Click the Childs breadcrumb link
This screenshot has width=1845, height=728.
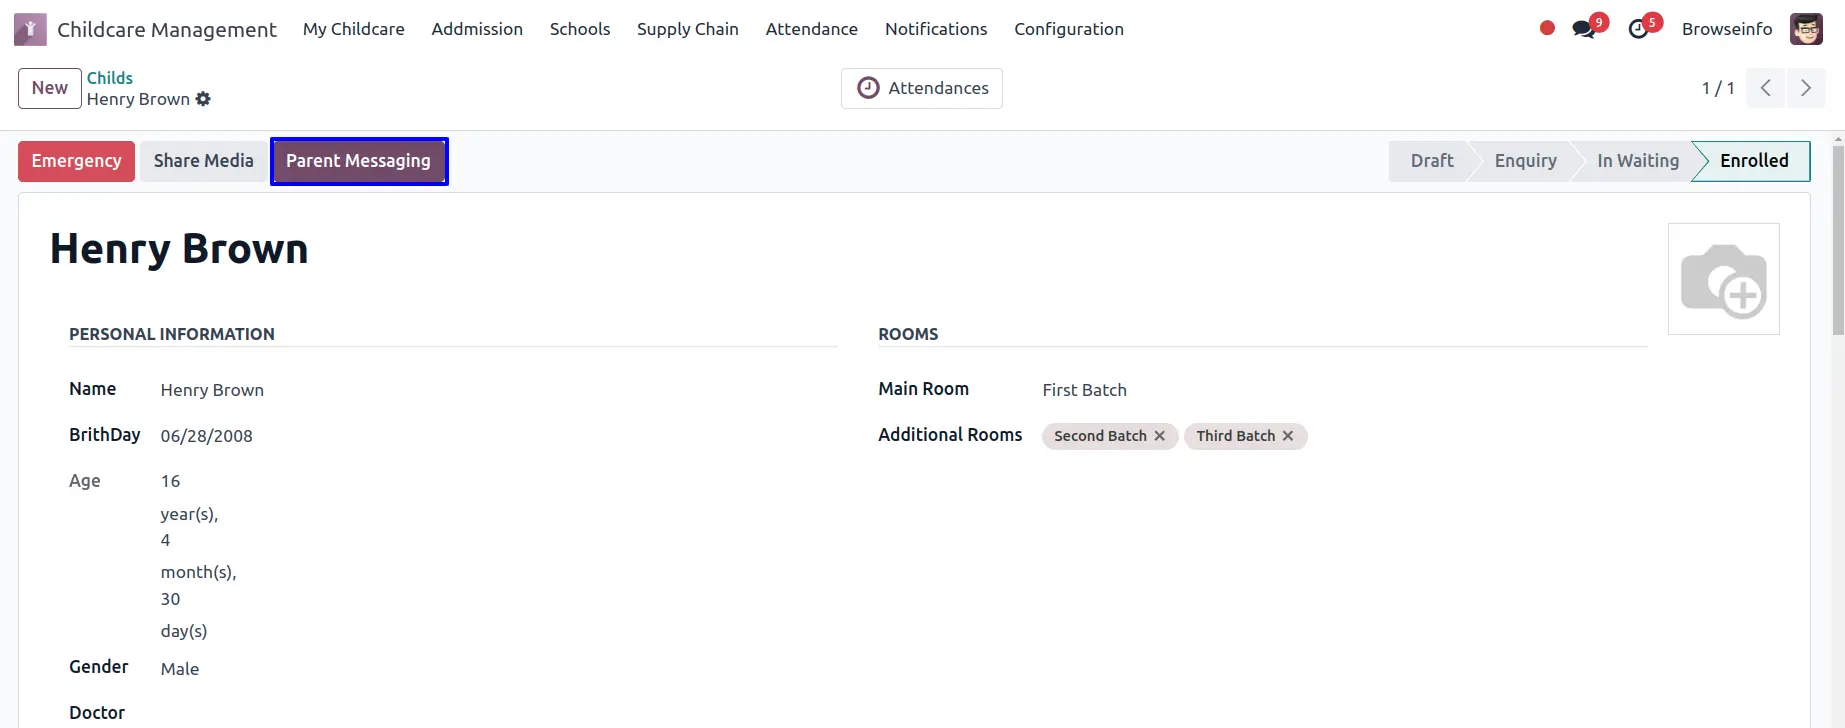point(109,78)
